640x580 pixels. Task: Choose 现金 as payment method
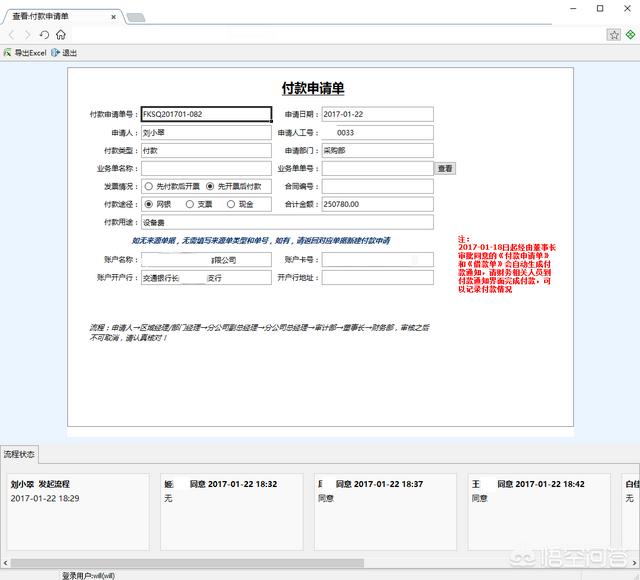[231, 204]
